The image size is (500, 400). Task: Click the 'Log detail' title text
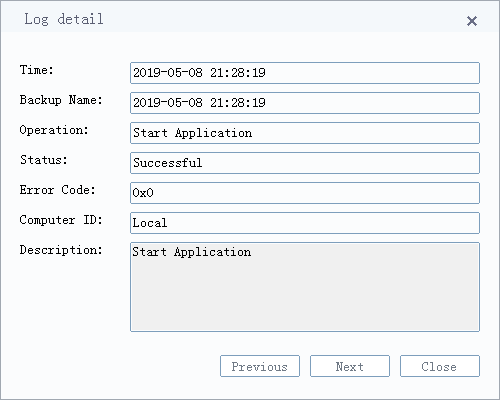click(x=64, y=19)
